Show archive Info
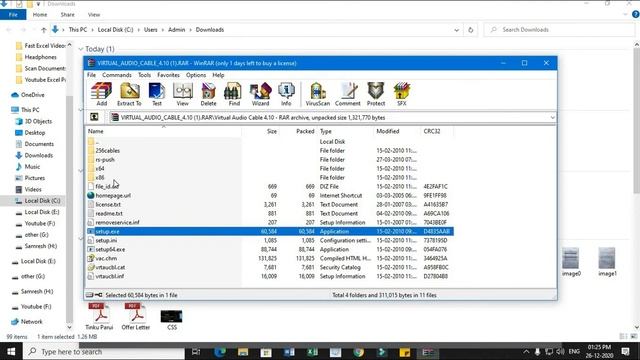 [x=286, y=94]
